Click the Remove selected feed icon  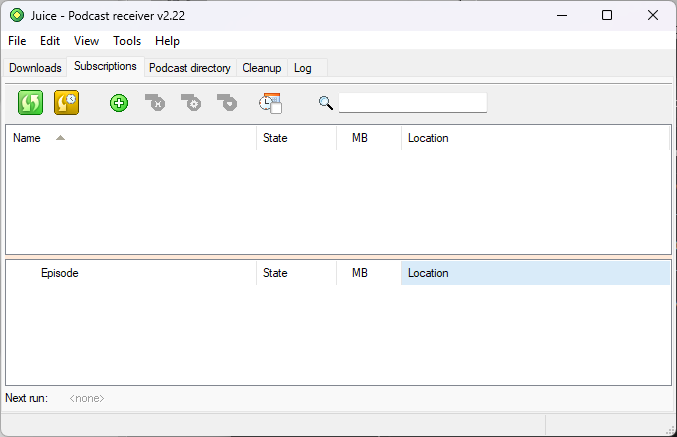coord(155,103)
